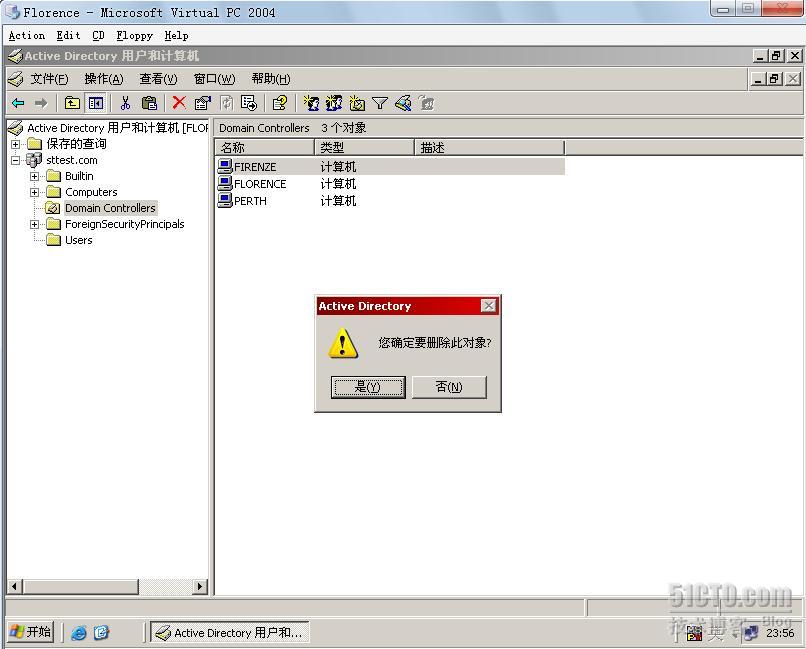Select the 保存的查询 tree item
Viewport: 806px width, 649px height.
click(76, 144)
